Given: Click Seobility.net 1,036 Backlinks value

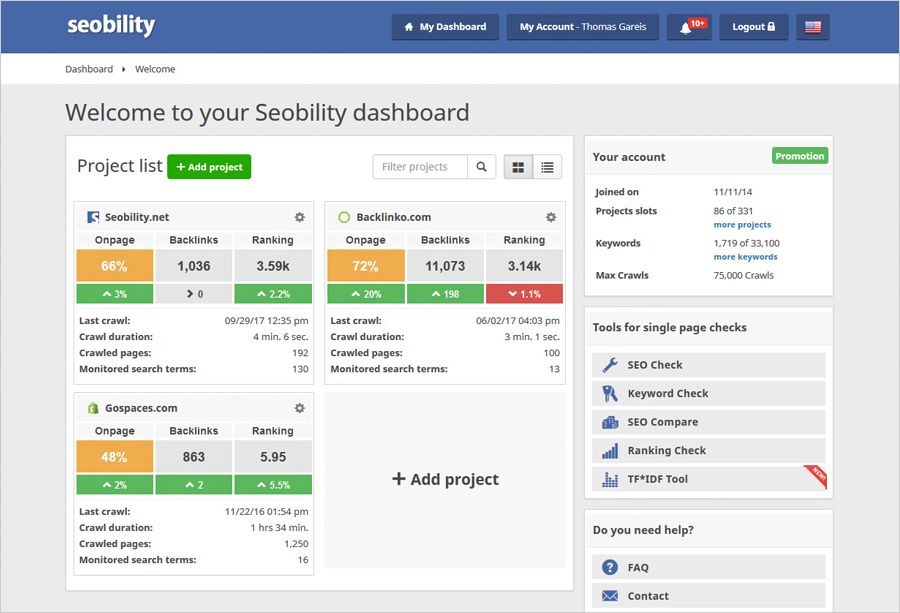Looking at the screenshot, I should (194, 266).
